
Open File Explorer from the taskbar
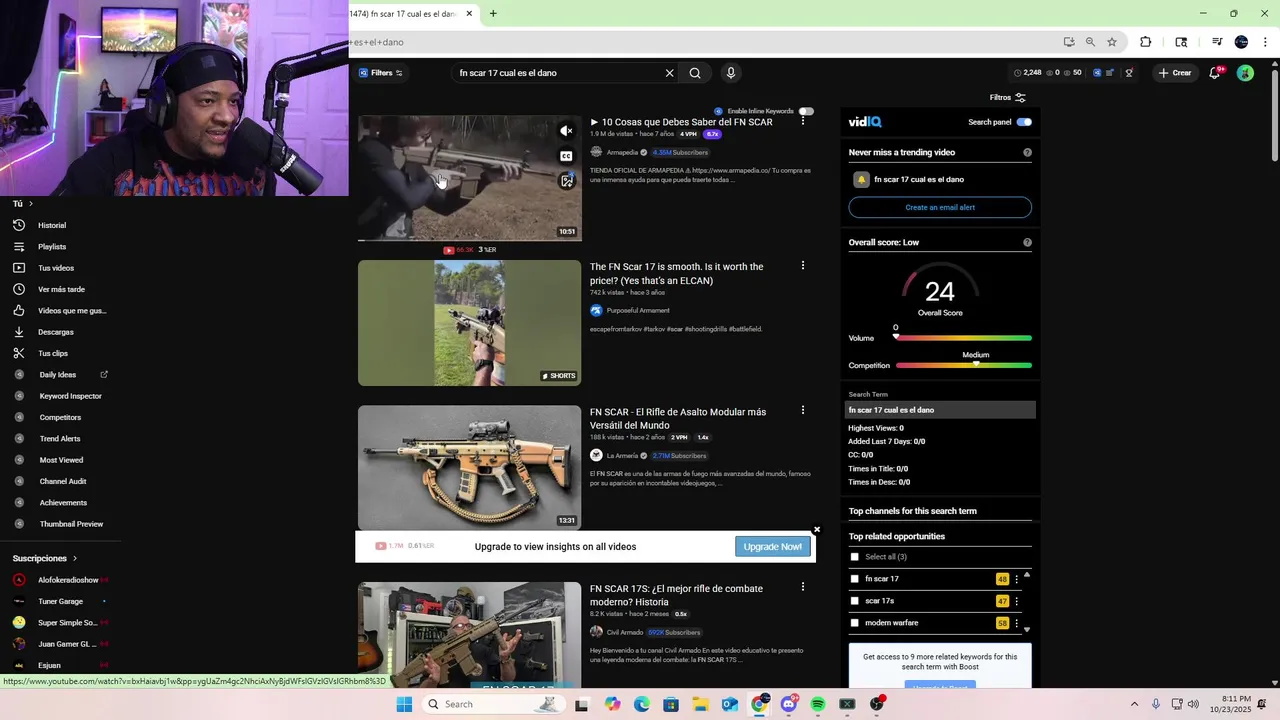click(700, 704)
